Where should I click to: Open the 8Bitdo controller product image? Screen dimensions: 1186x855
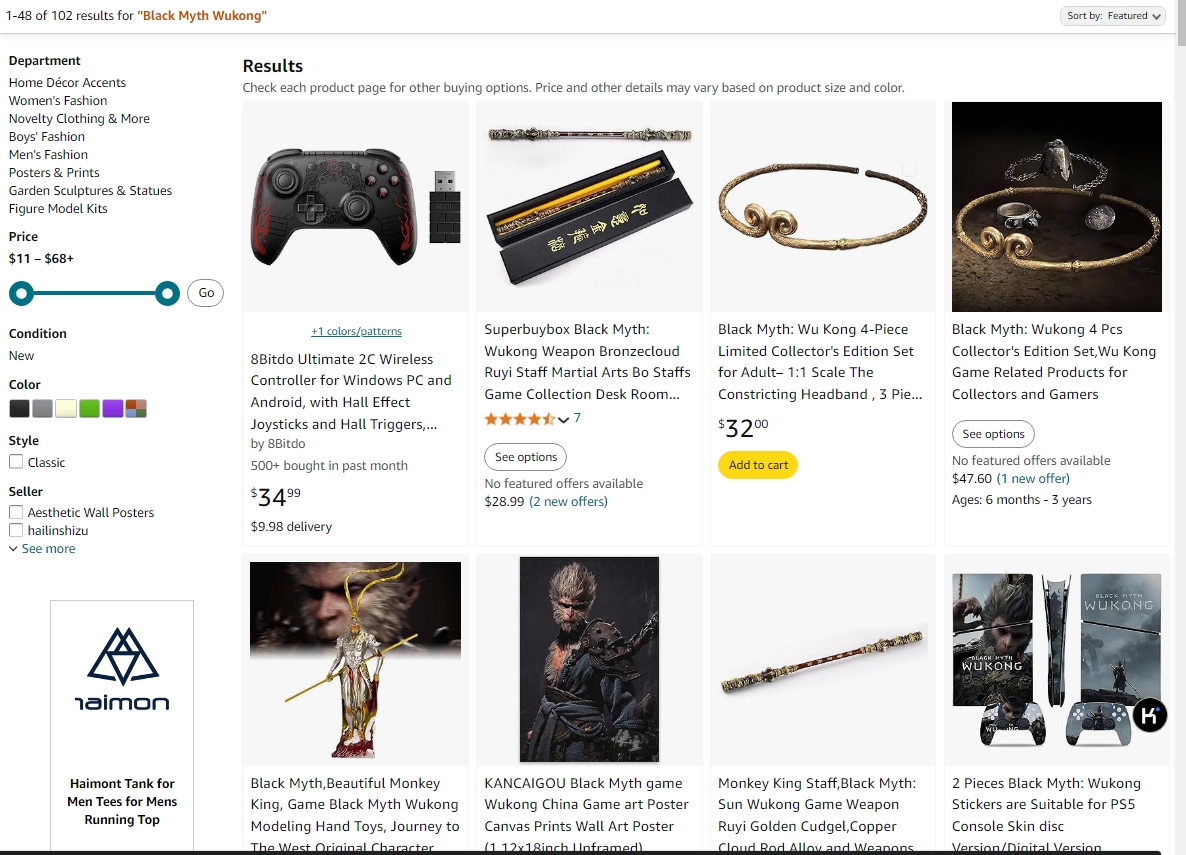coord(355,207)
